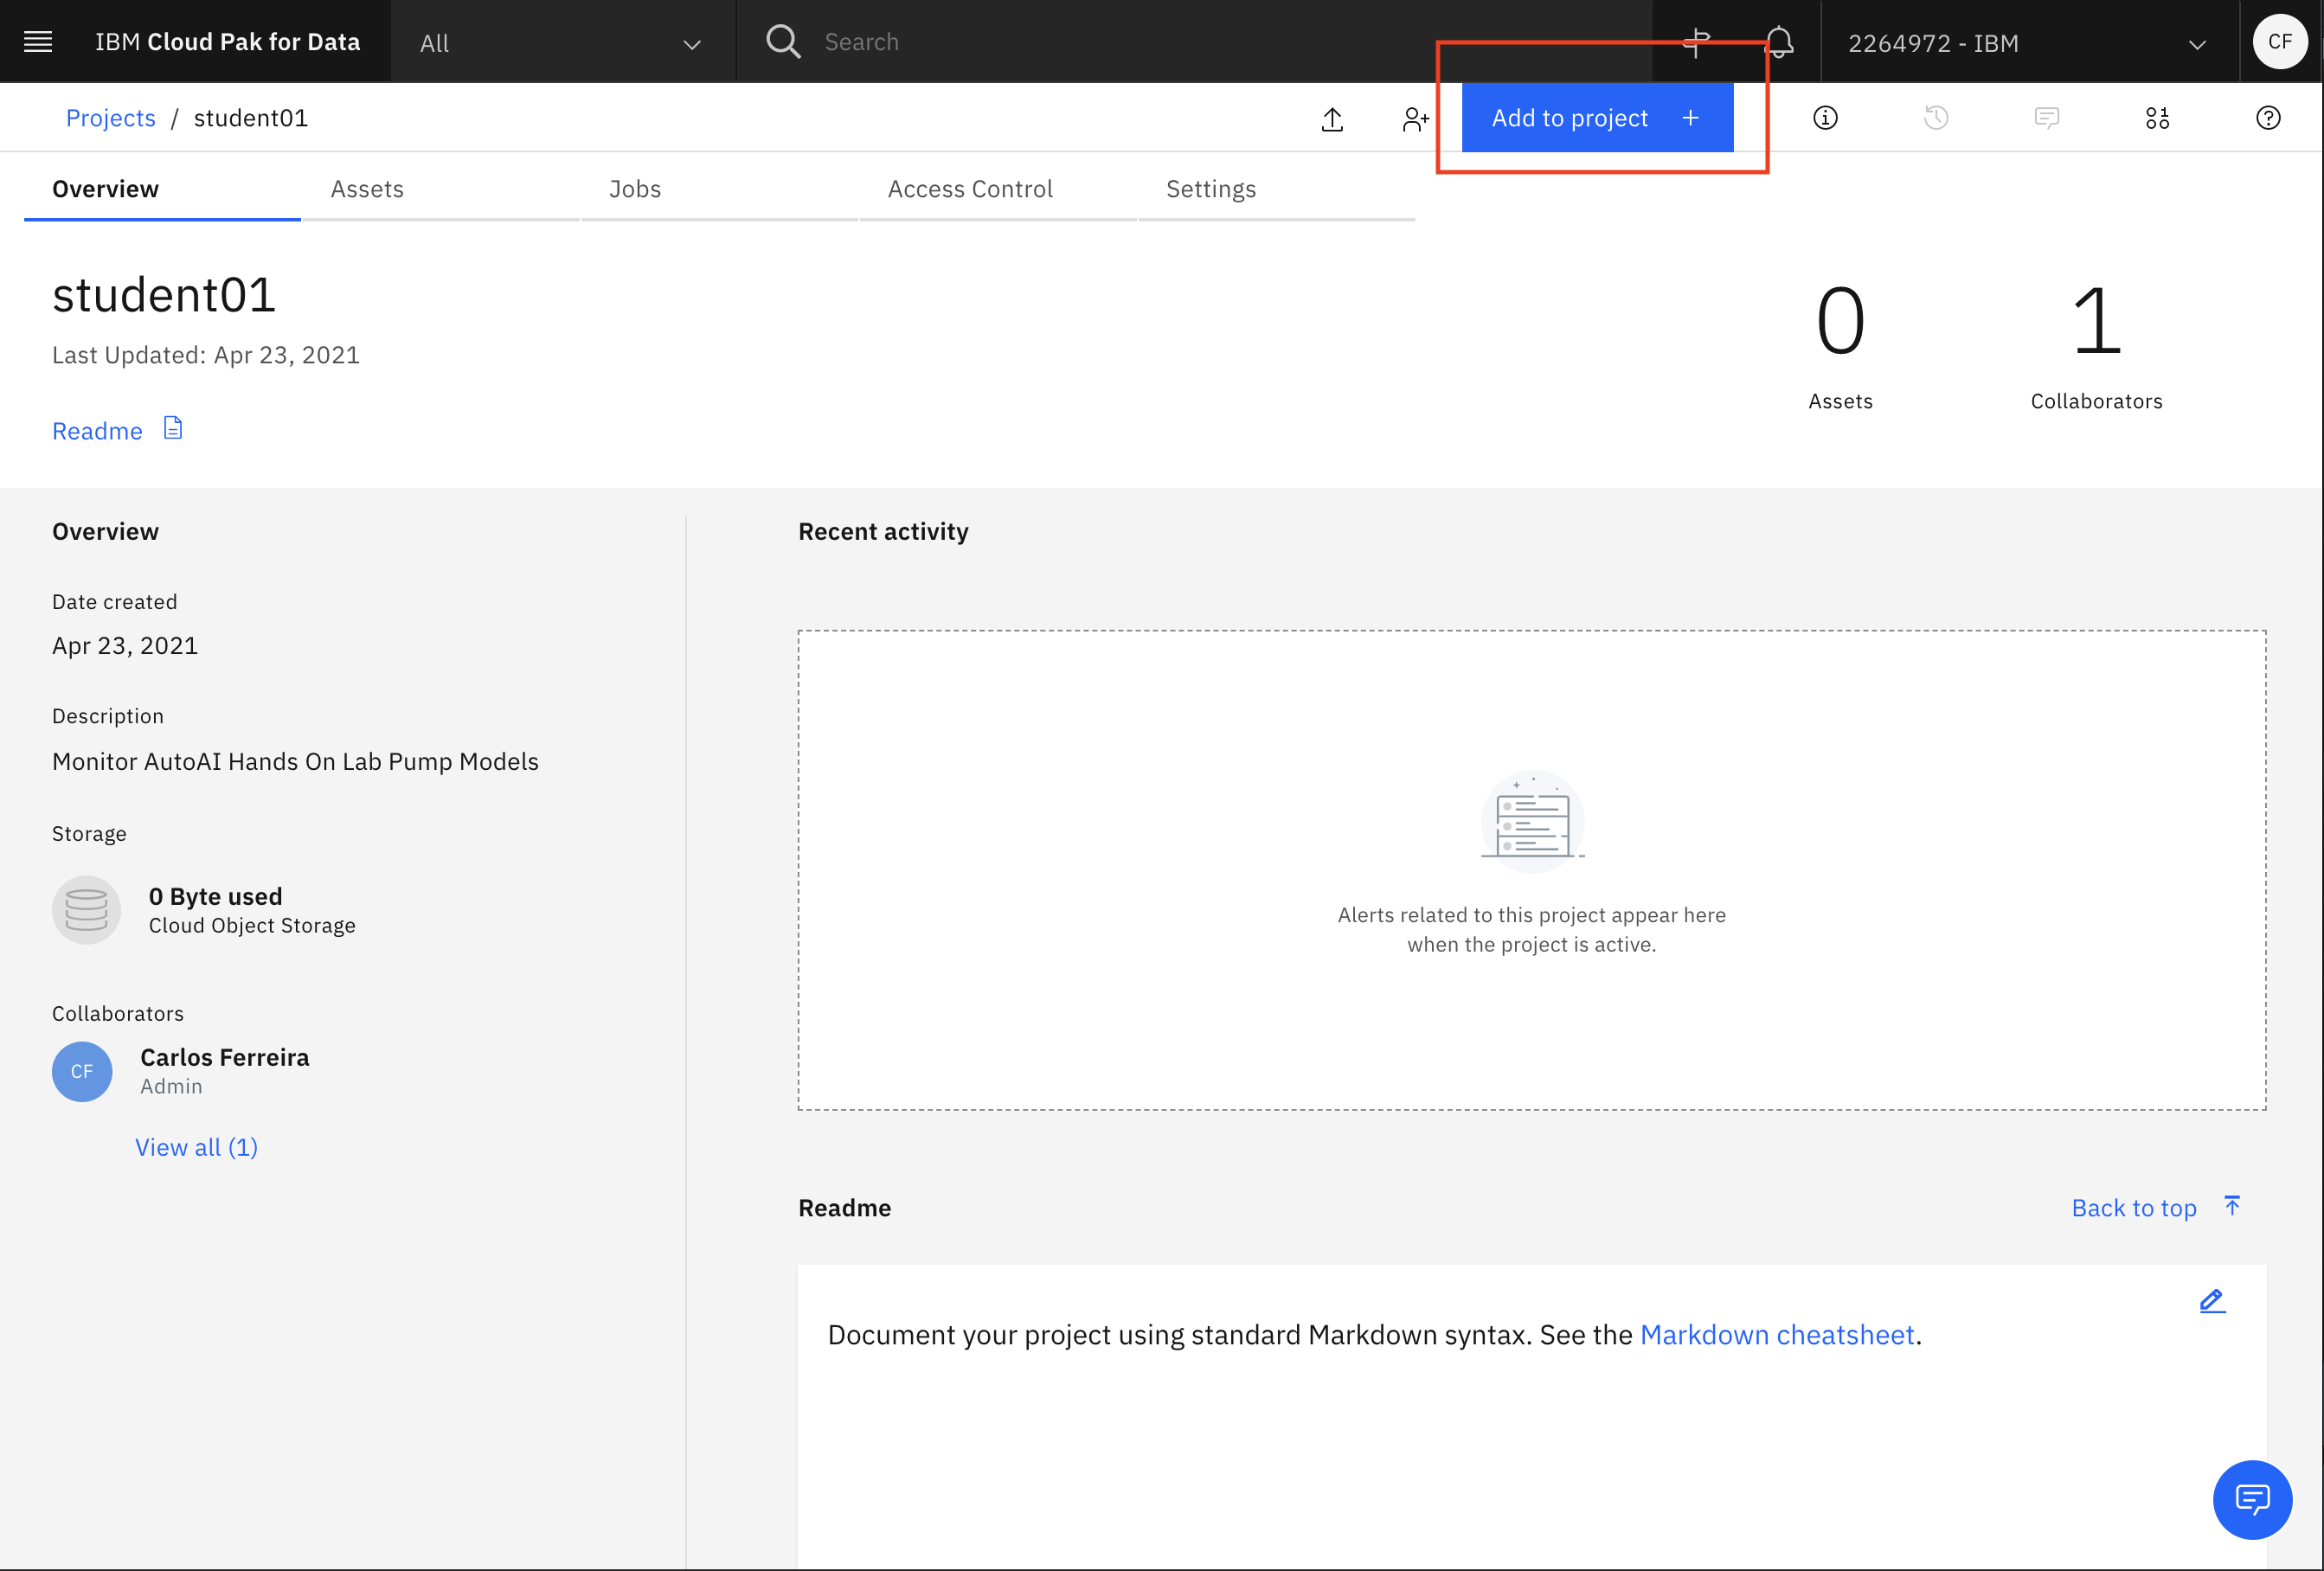Click the 1 Collaborators counter
Viewport: 2324px width, 1571px height.
click(x=2096, y=346)
